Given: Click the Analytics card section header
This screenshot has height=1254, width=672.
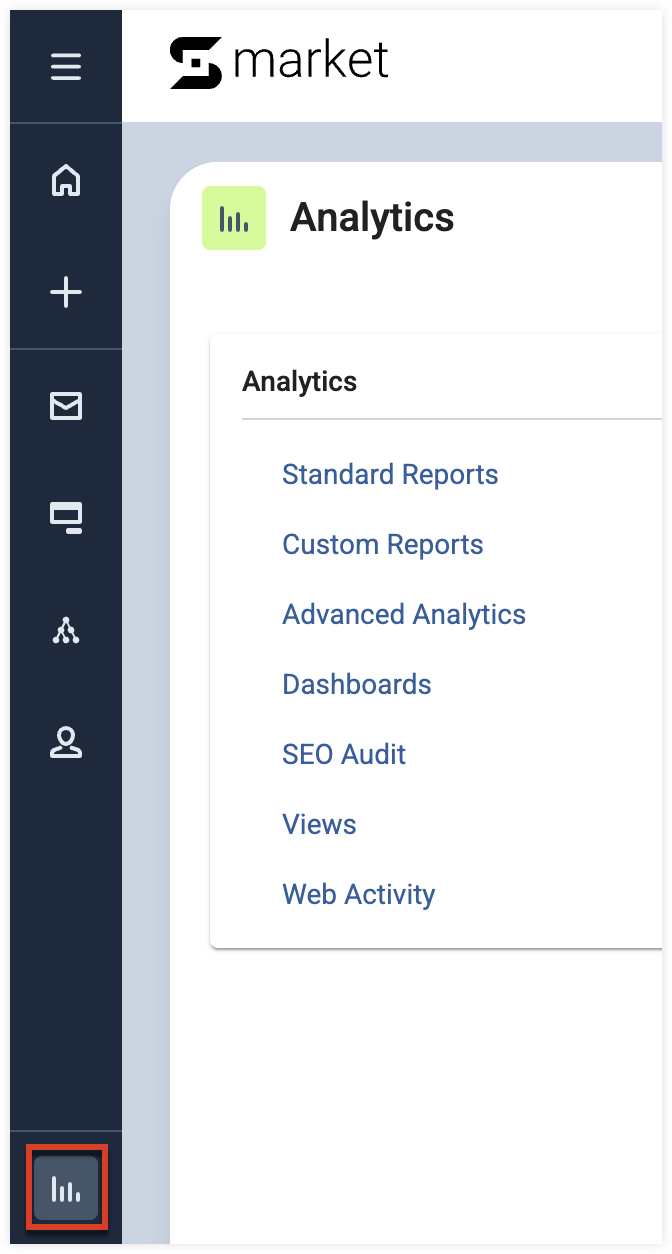Looking at the screenshot, I should (x=300, y=381).
